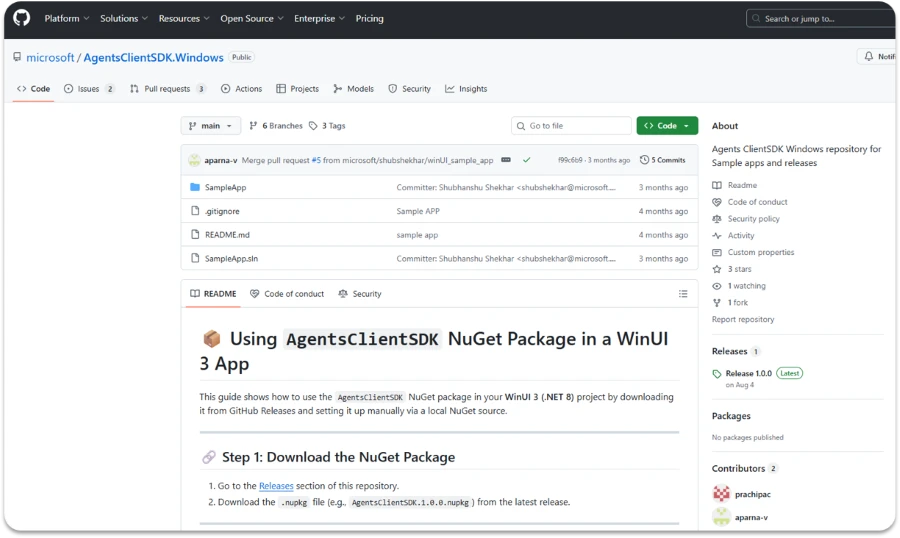Open the green Code dropdown button
The image size is (900, 538).
667,126
